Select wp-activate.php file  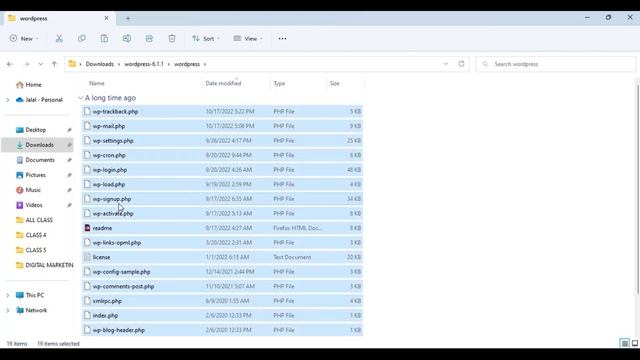(x=222, y=213)
